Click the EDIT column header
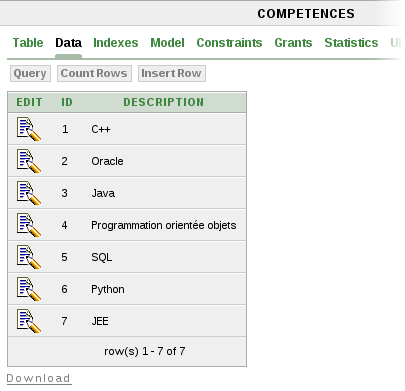The height and width of the screenshot is (391, 405). pos(29,102)
